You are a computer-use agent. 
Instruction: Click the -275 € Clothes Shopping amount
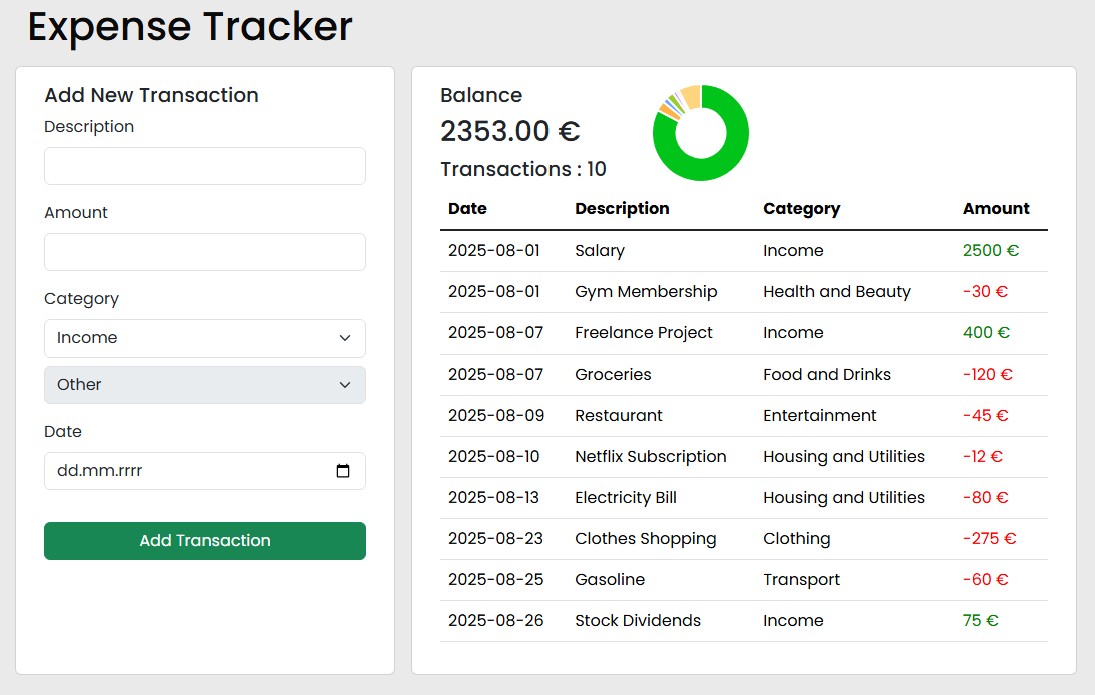(989, 539)
